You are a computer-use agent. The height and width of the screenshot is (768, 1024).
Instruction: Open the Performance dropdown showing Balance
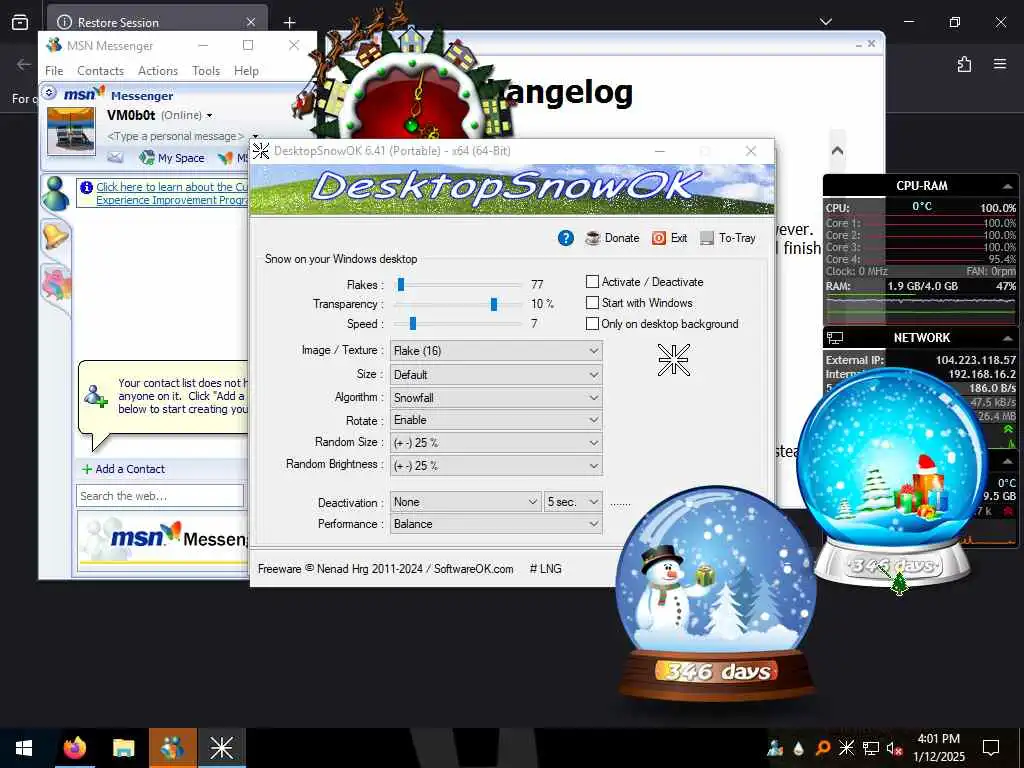coord(496,524)
